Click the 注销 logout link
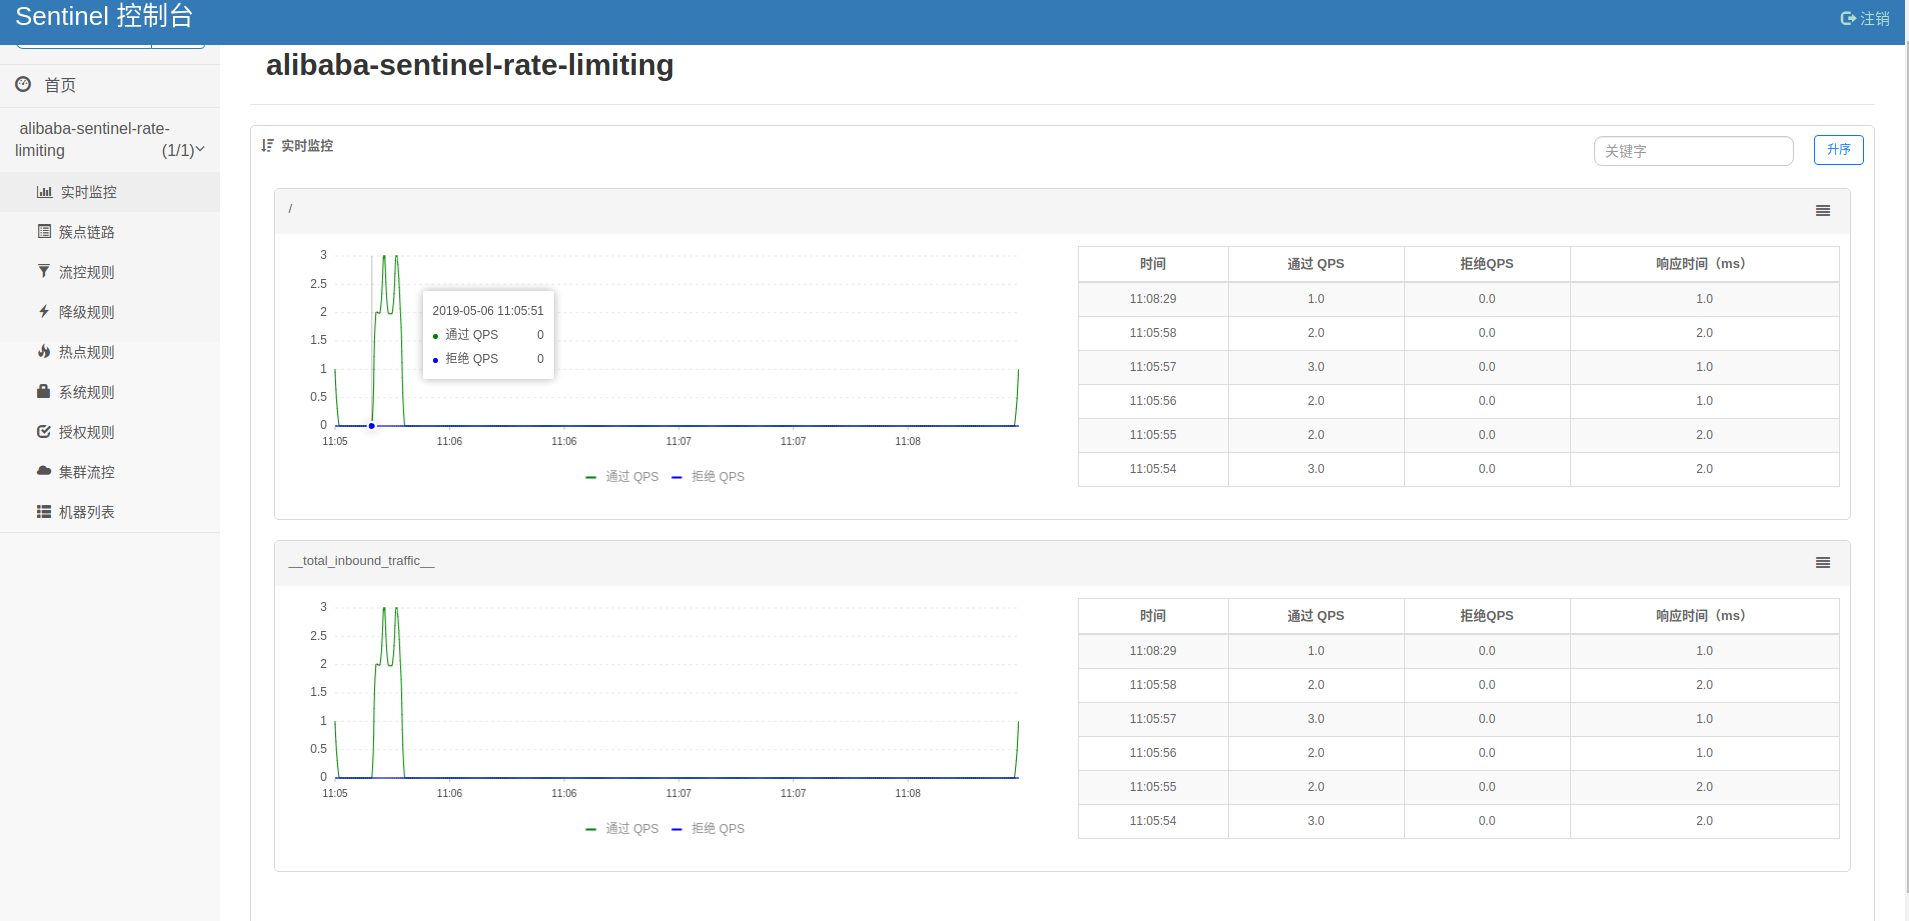The width and height of the screenshot is (1909, 921). click(x=1865, y=19)
